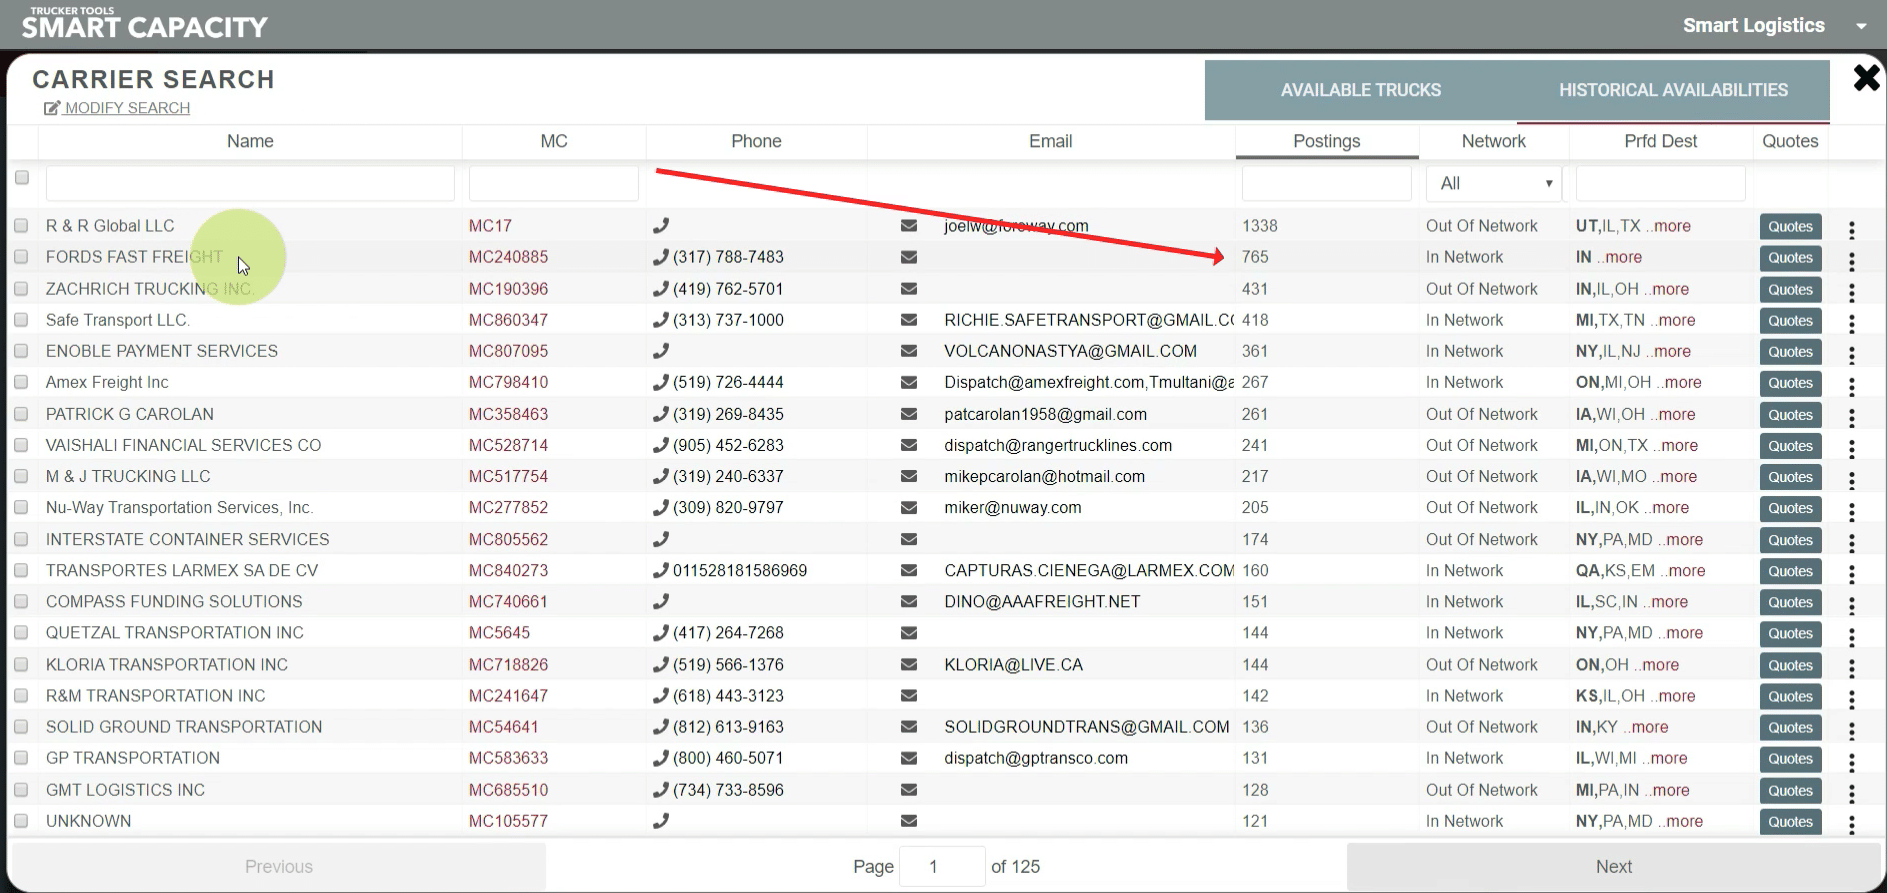Click the Prfd Dest filter input field
The width and height of the screenshot is (1887, 893).
tap(1660, 184)
